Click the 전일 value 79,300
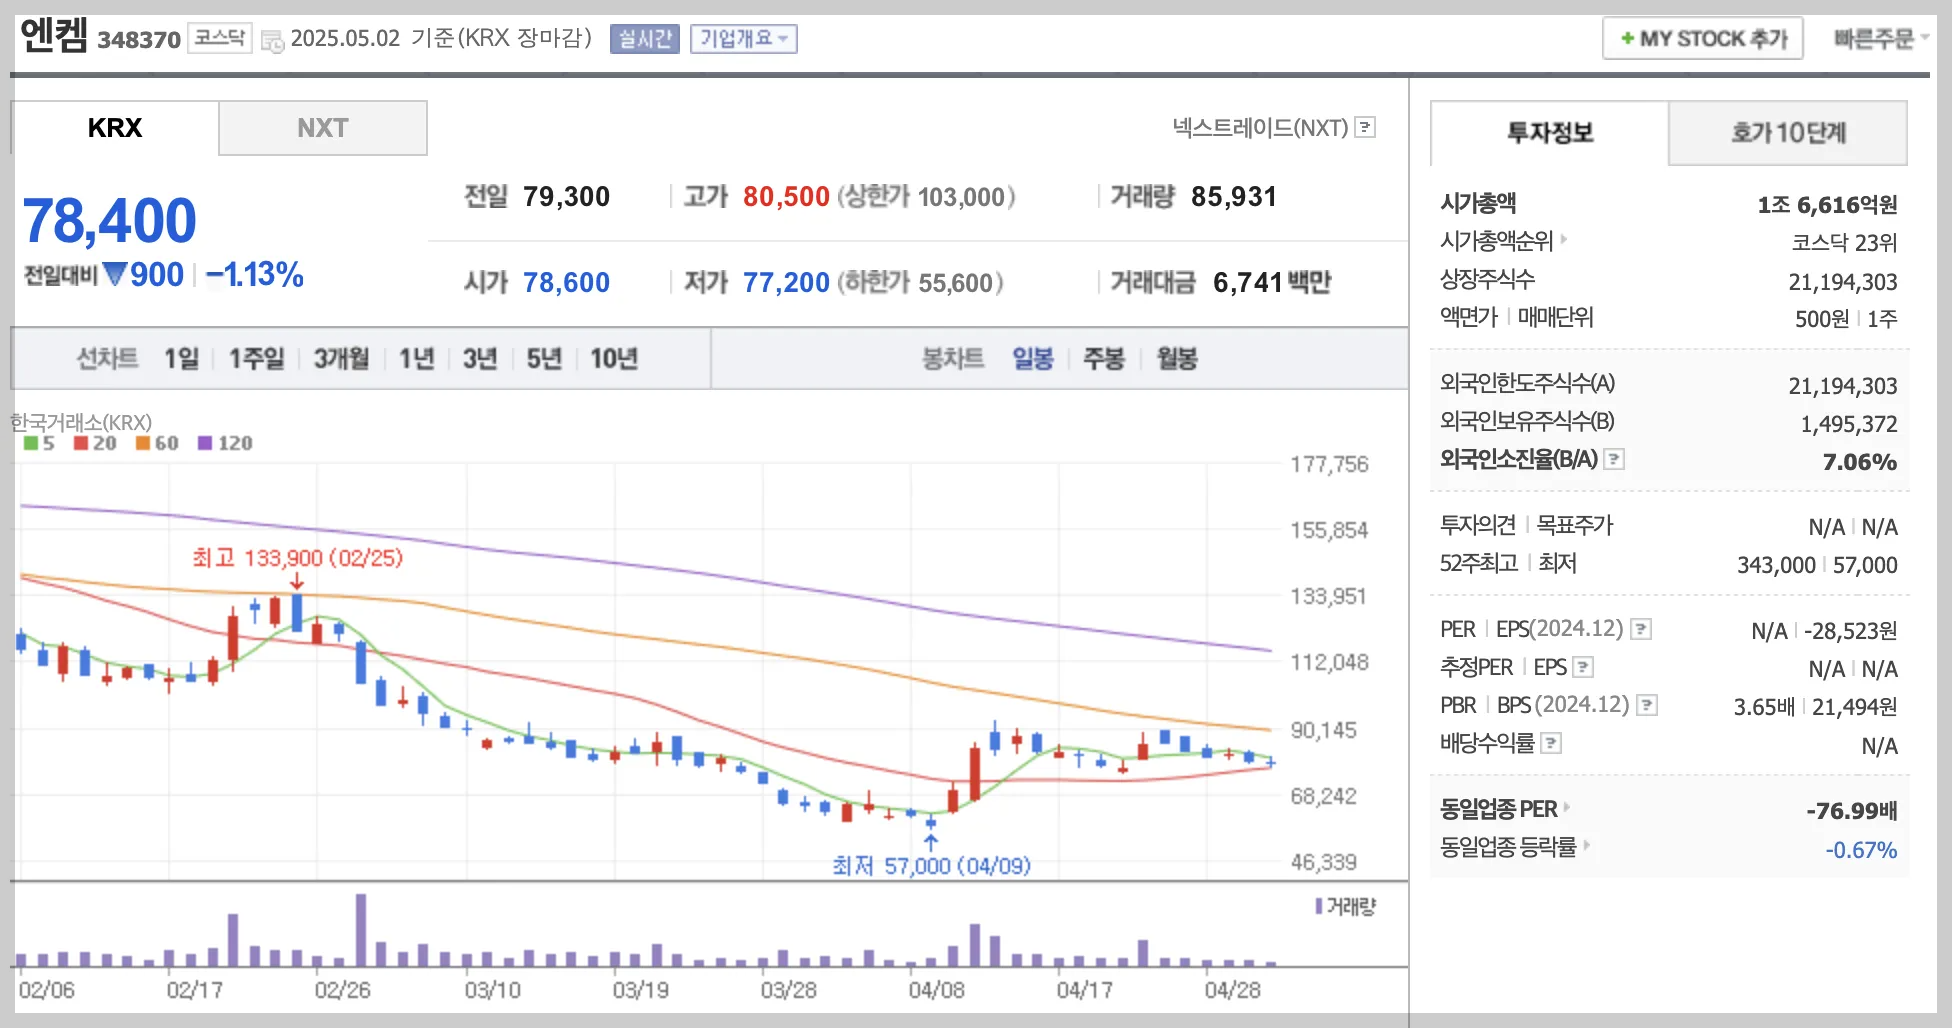1952x1028 pixels. [566, 197]
